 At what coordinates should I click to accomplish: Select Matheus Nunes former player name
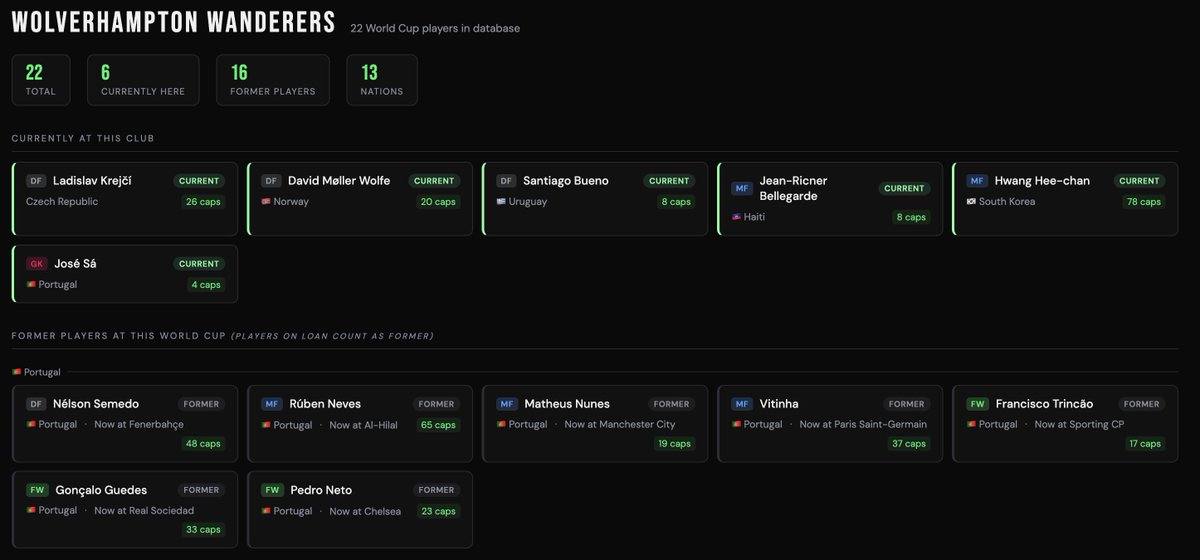[x=567, y=404]
